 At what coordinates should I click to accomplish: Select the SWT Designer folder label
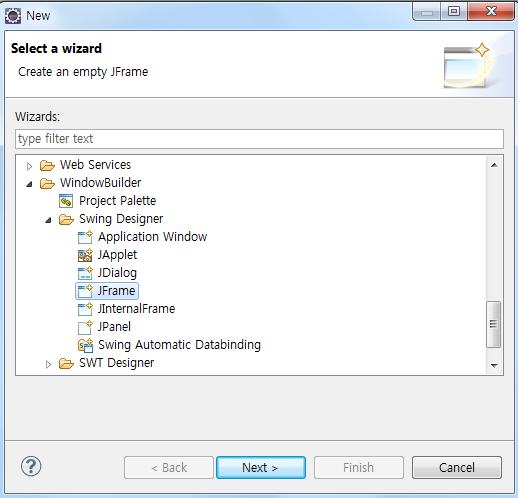pyautogui.click(x=117, y=363)
